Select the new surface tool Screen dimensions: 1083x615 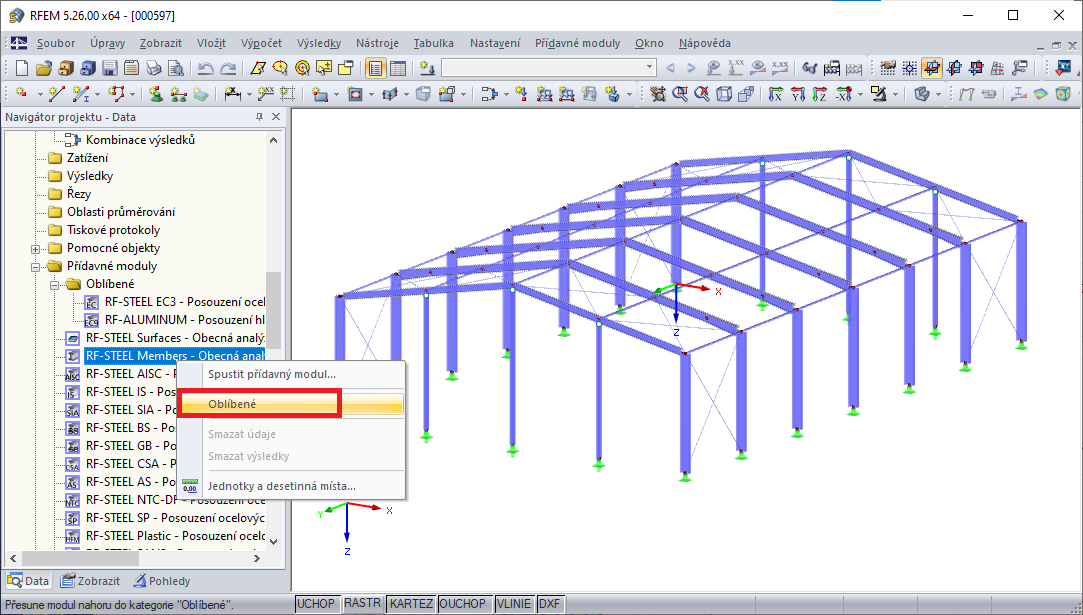(319, 93)
